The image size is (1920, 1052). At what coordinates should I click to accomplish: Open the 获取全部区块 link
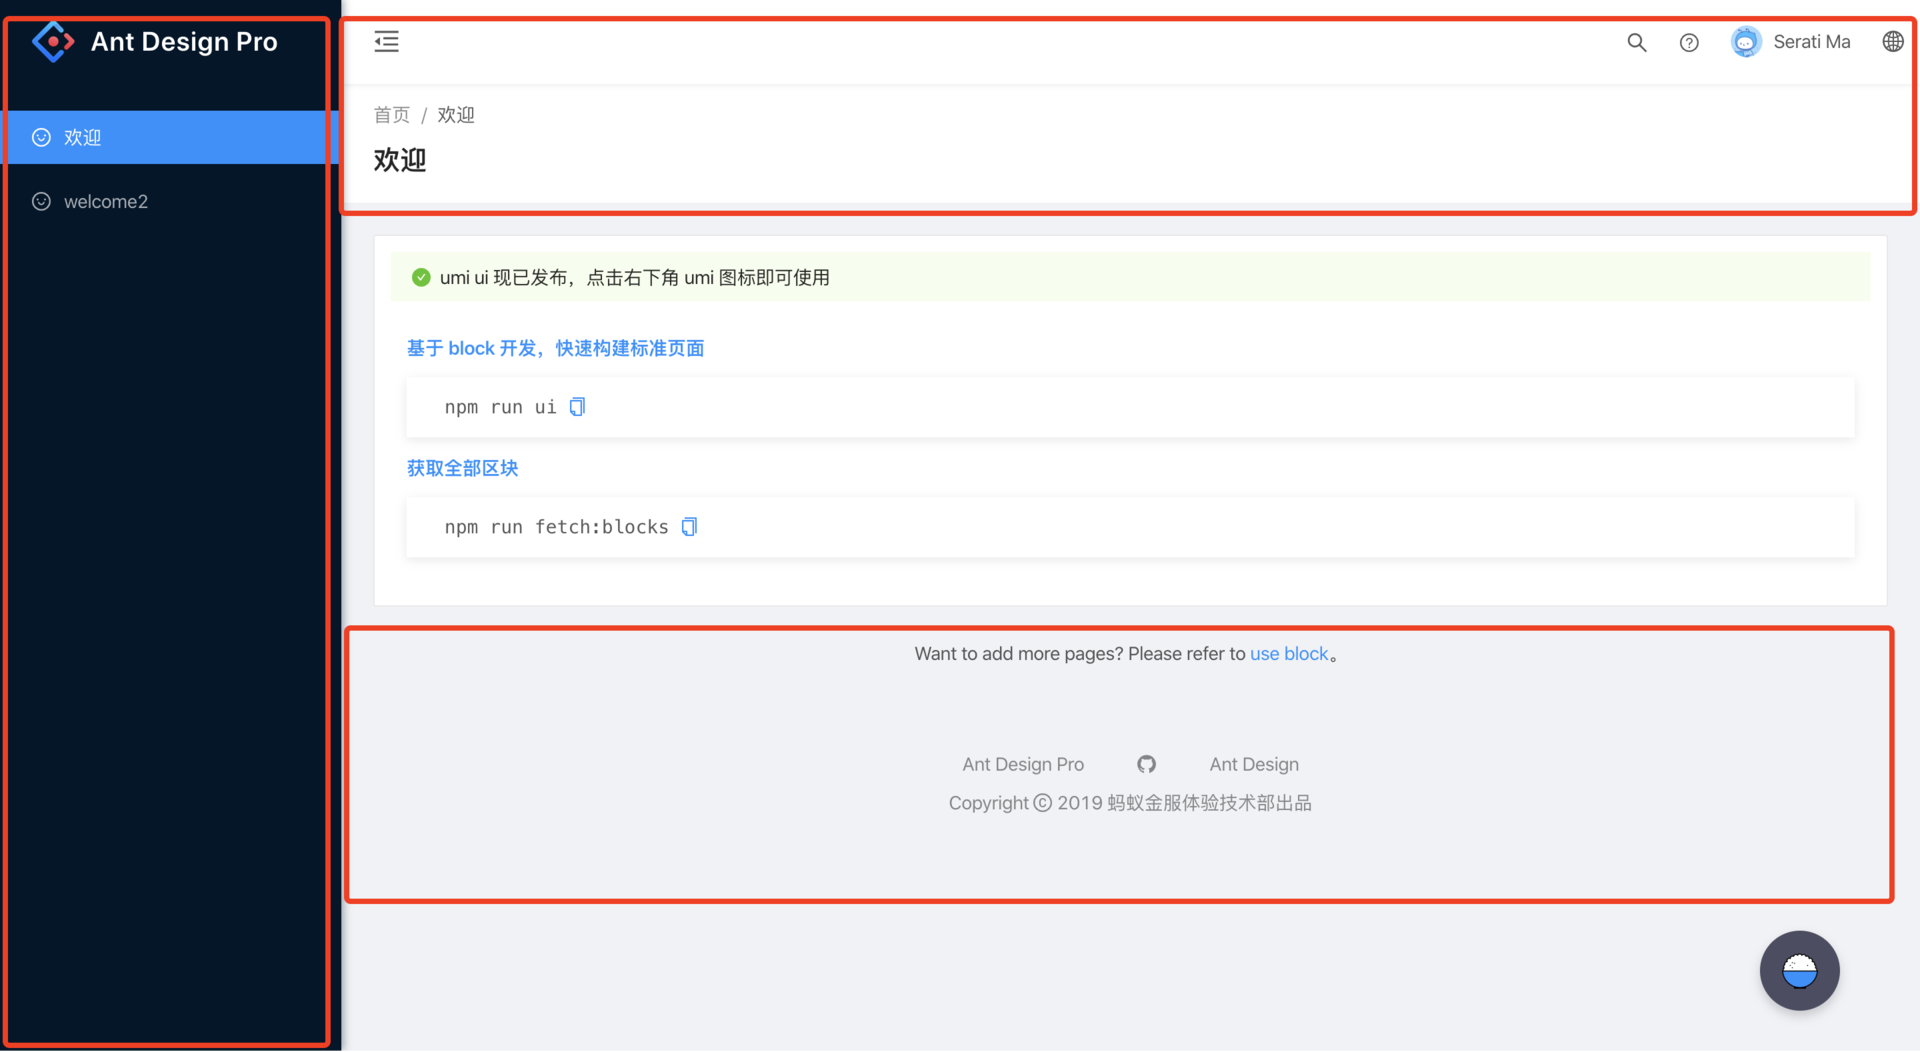[x=462, y=468]
